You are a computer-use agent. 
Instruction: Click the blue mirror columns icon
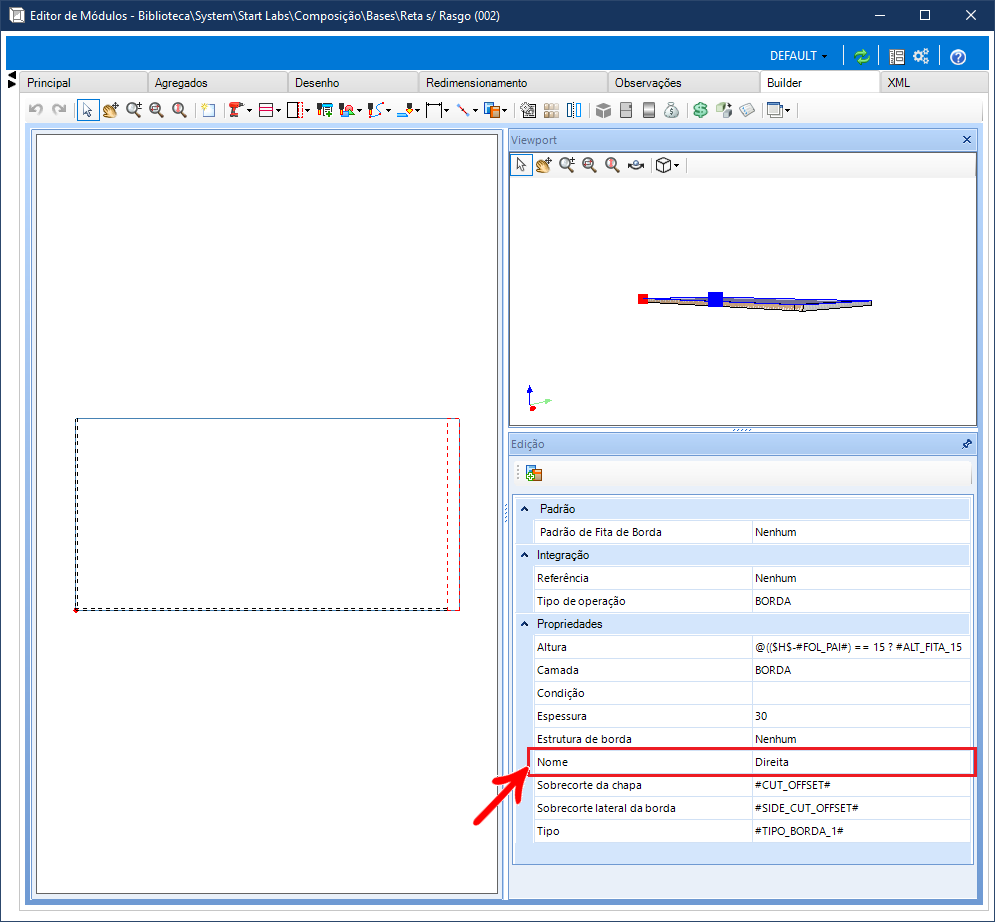pyautogui.click(x=574, y=110)
